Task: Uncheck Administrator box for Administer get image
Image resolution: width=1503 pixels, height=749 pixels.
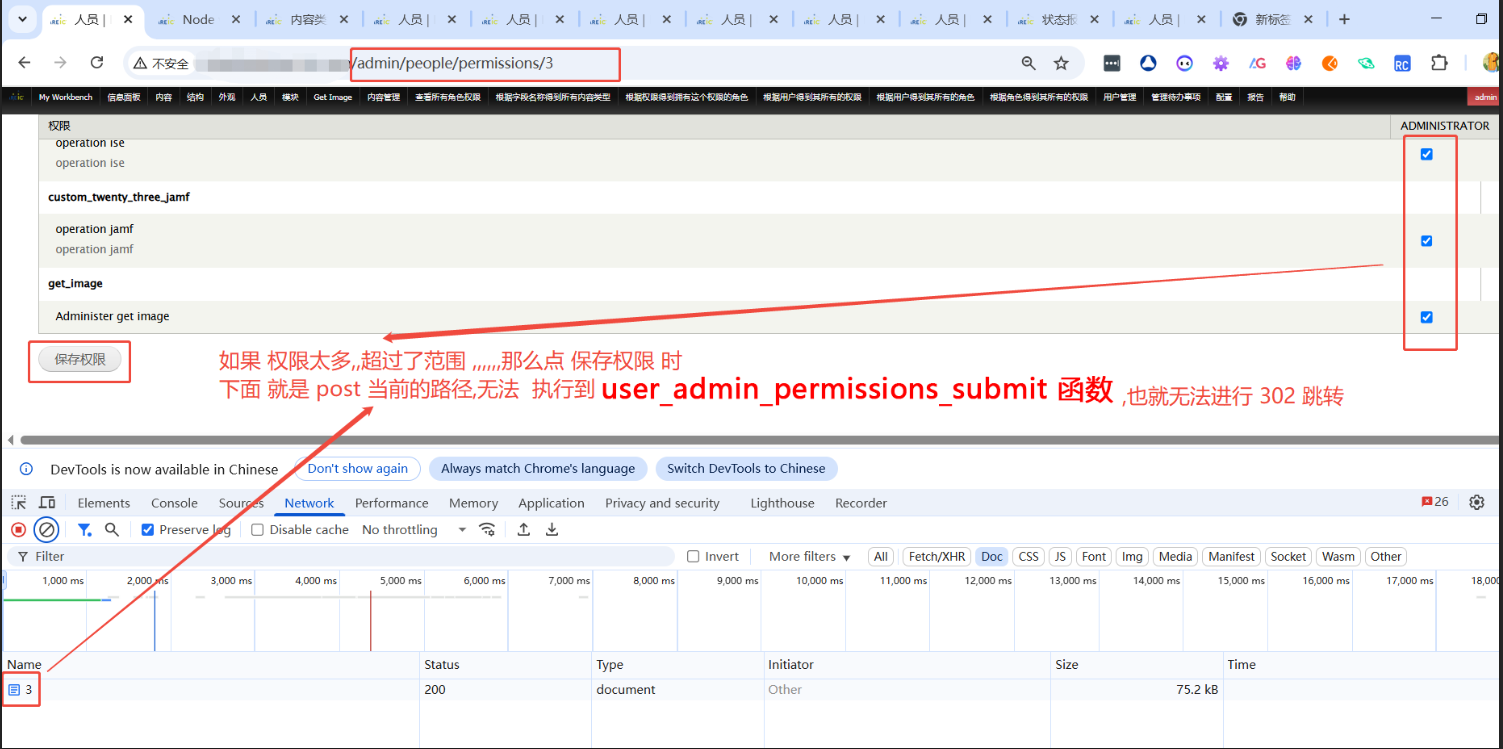Action: 1427,317
